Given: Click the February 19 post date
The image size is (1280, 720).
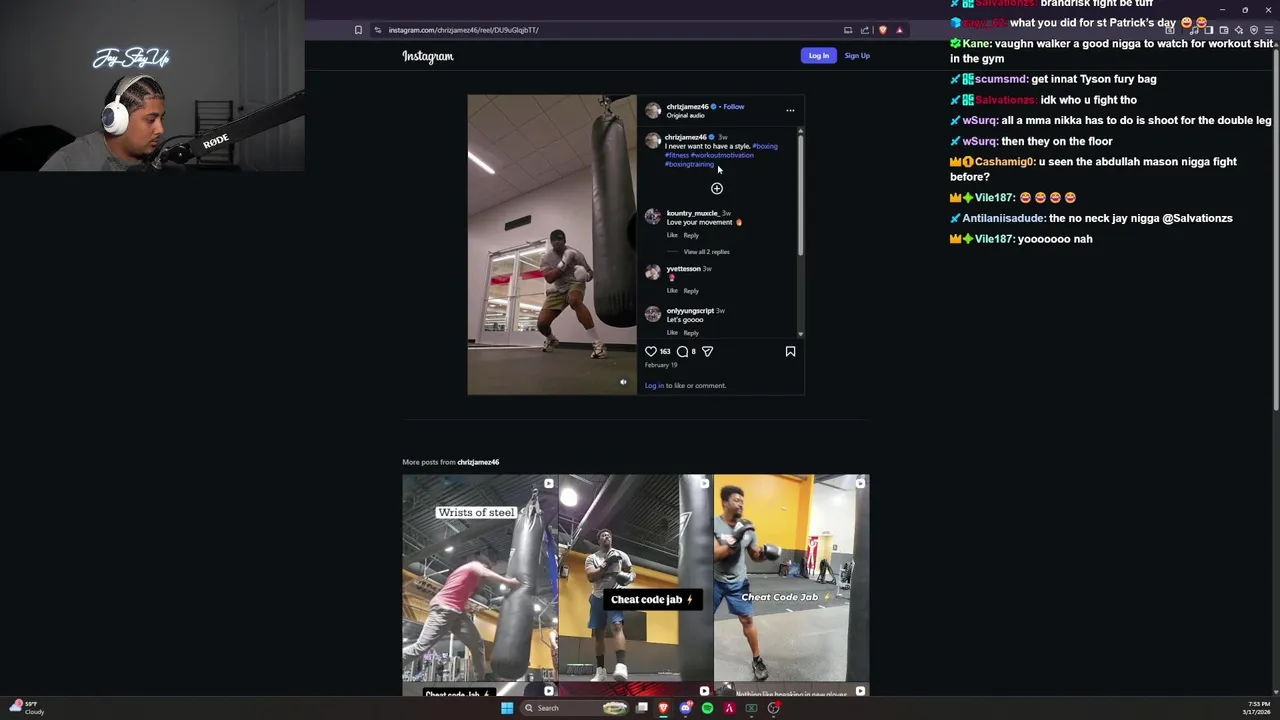Looking at the screenshot, I should (x=660, y=365).
